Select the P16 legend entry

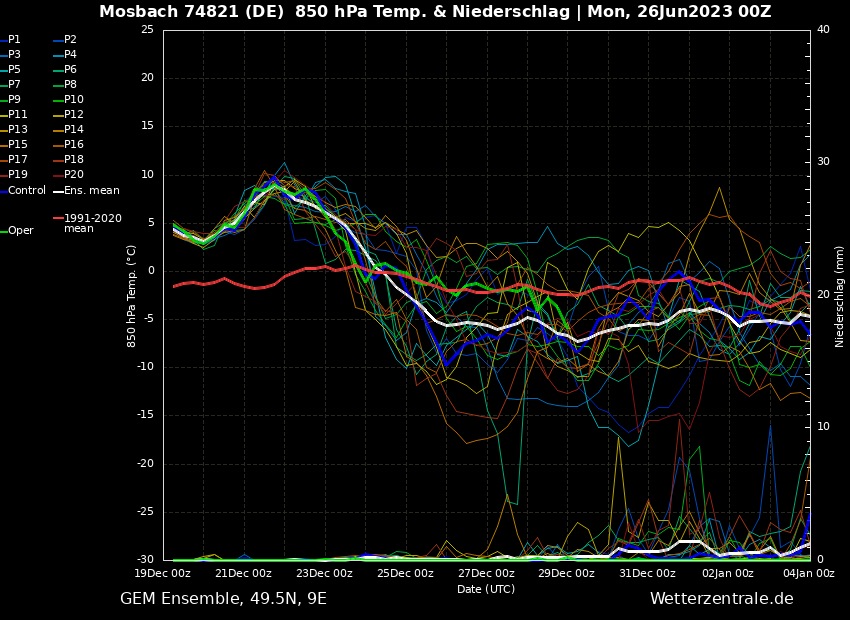[x=73, y=145]
